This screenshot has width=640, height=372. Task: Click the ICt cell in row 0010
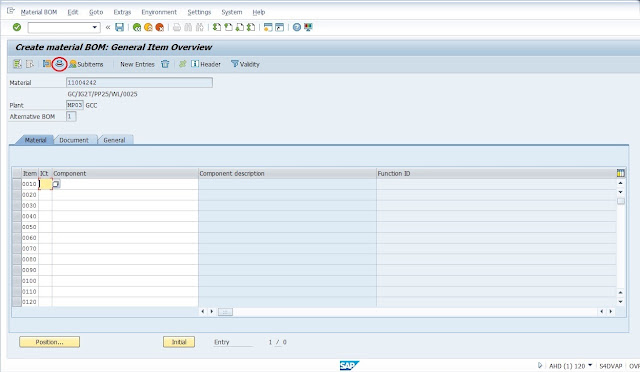click(x=45, y=184)
